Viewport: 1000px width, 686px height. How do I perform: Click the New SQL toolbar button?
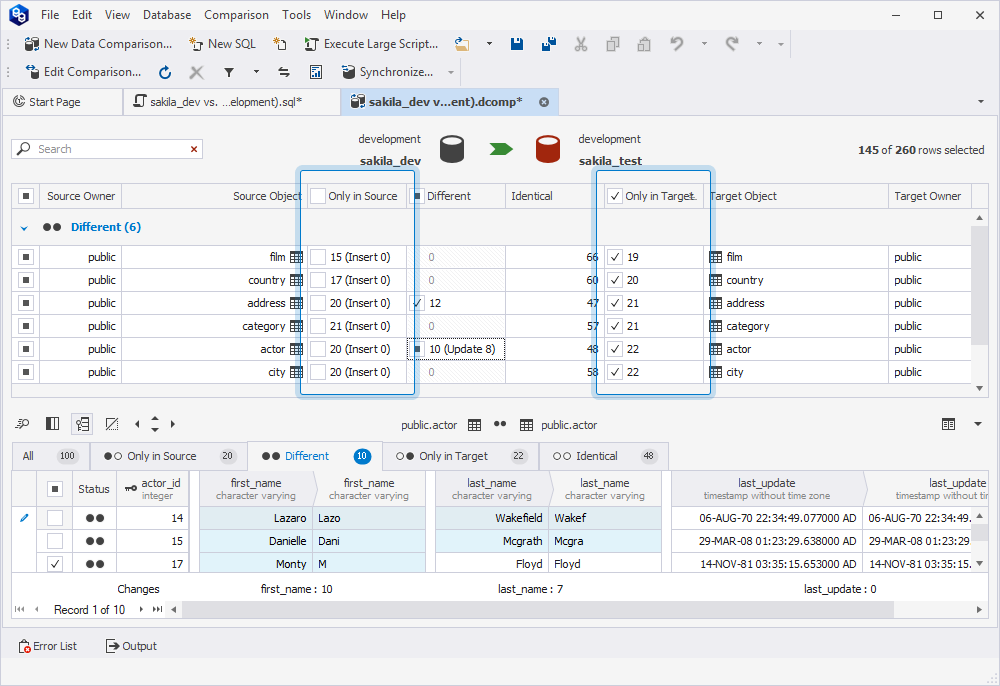point(222,44)
